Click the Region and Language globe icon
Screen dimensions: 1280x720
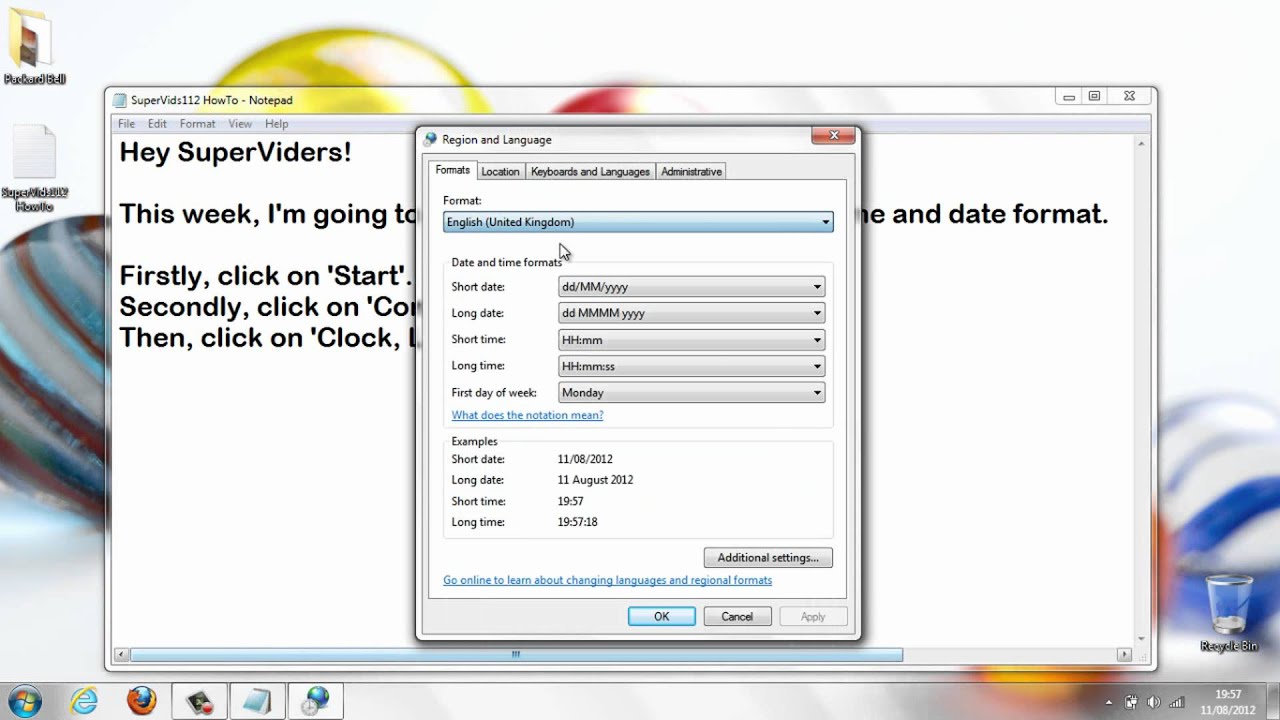431,139
